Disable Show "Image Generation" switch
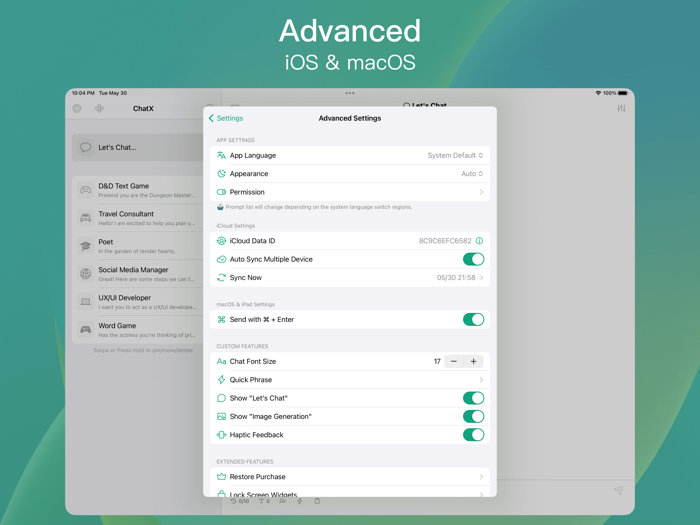 point(473,417)
